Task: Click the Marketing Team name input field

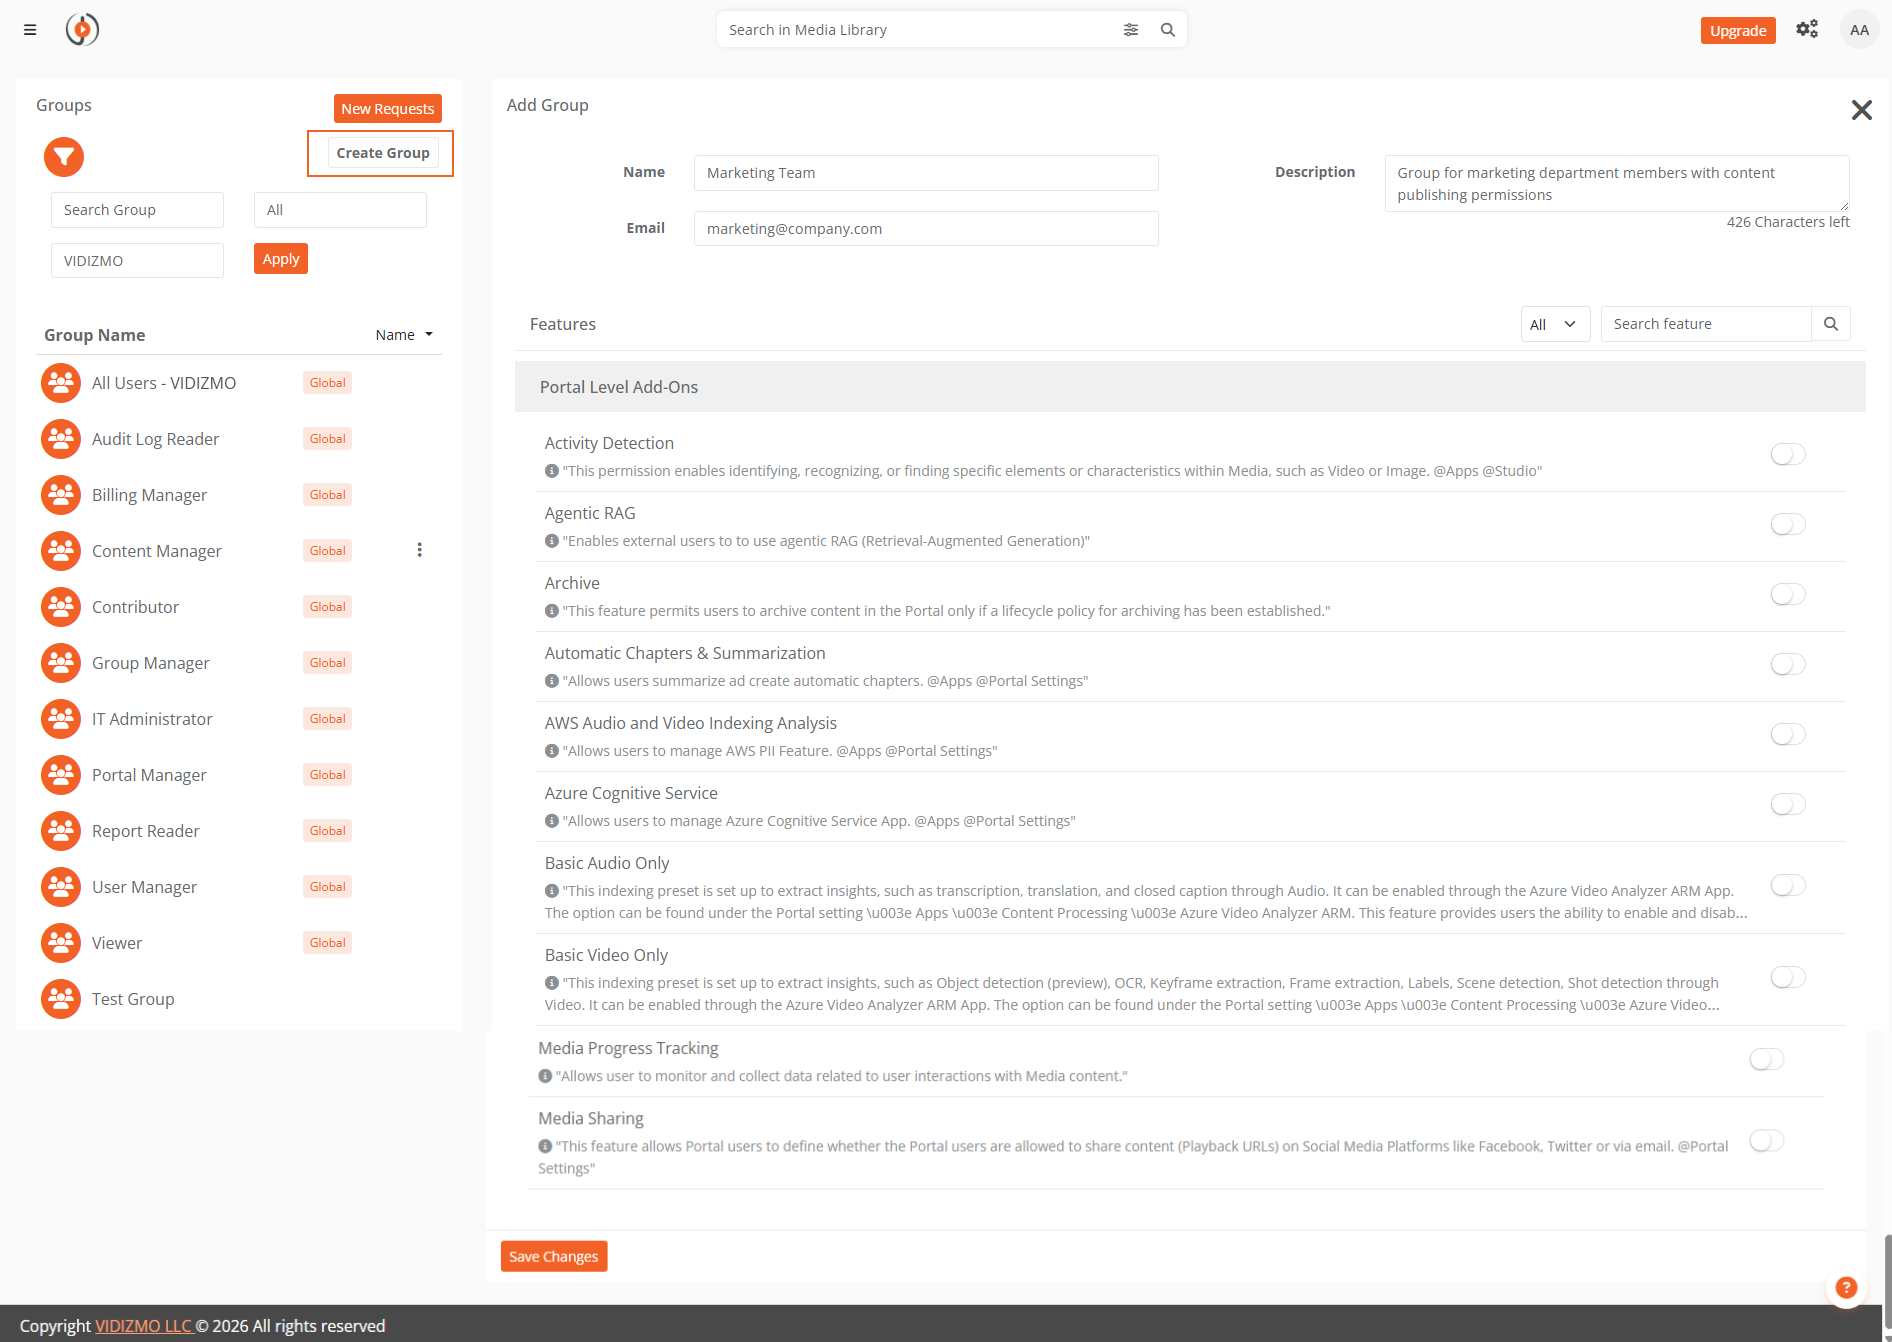Action: coord(925,172)
